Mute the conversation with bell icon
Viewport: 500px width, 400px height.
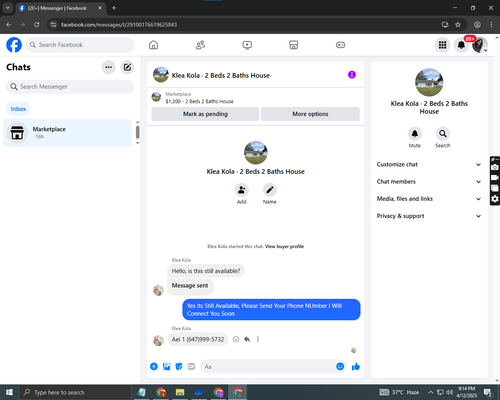[415, 134]
